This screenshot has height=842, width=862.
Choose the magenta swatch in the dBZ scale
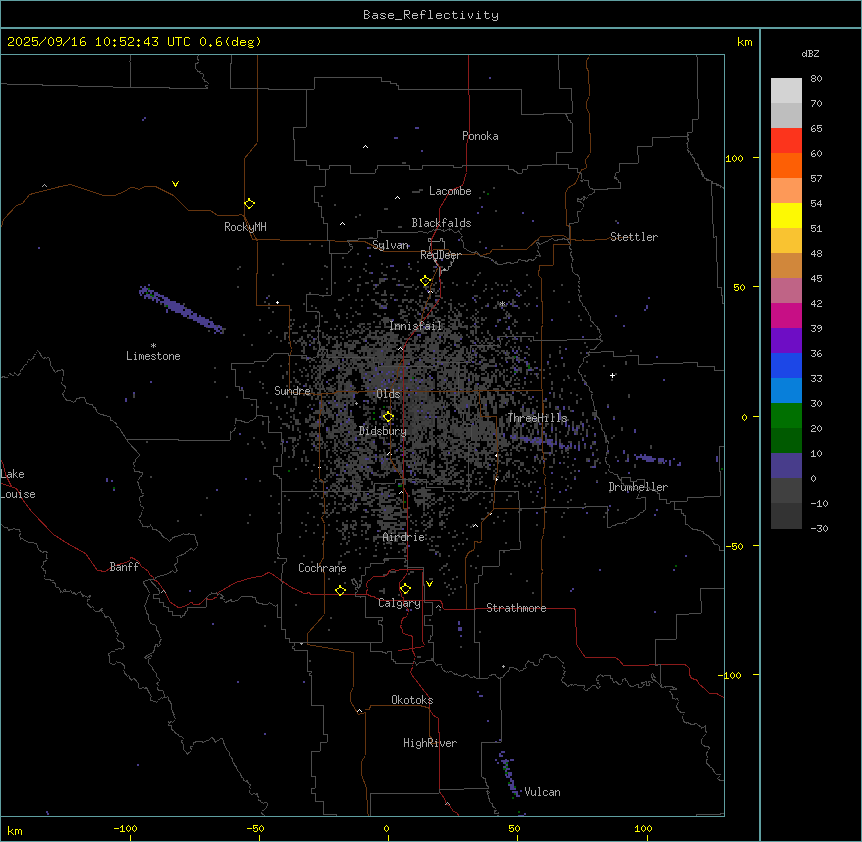tap(786, 315)
